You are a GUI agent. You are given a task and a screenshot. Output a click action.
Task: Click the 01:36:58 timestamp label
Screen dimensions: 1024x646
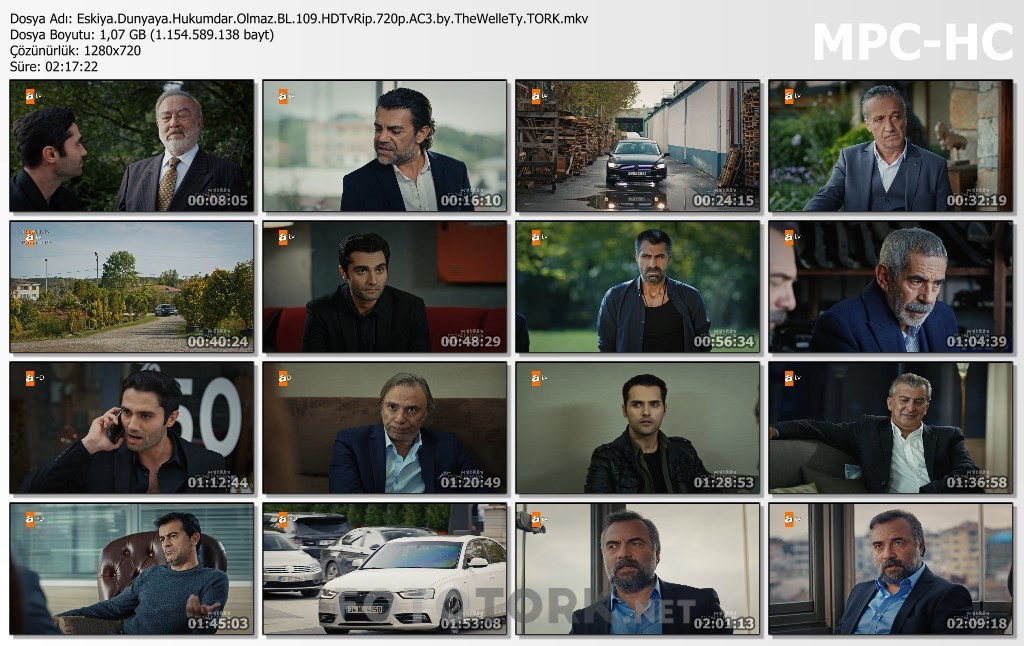point(976,483)
